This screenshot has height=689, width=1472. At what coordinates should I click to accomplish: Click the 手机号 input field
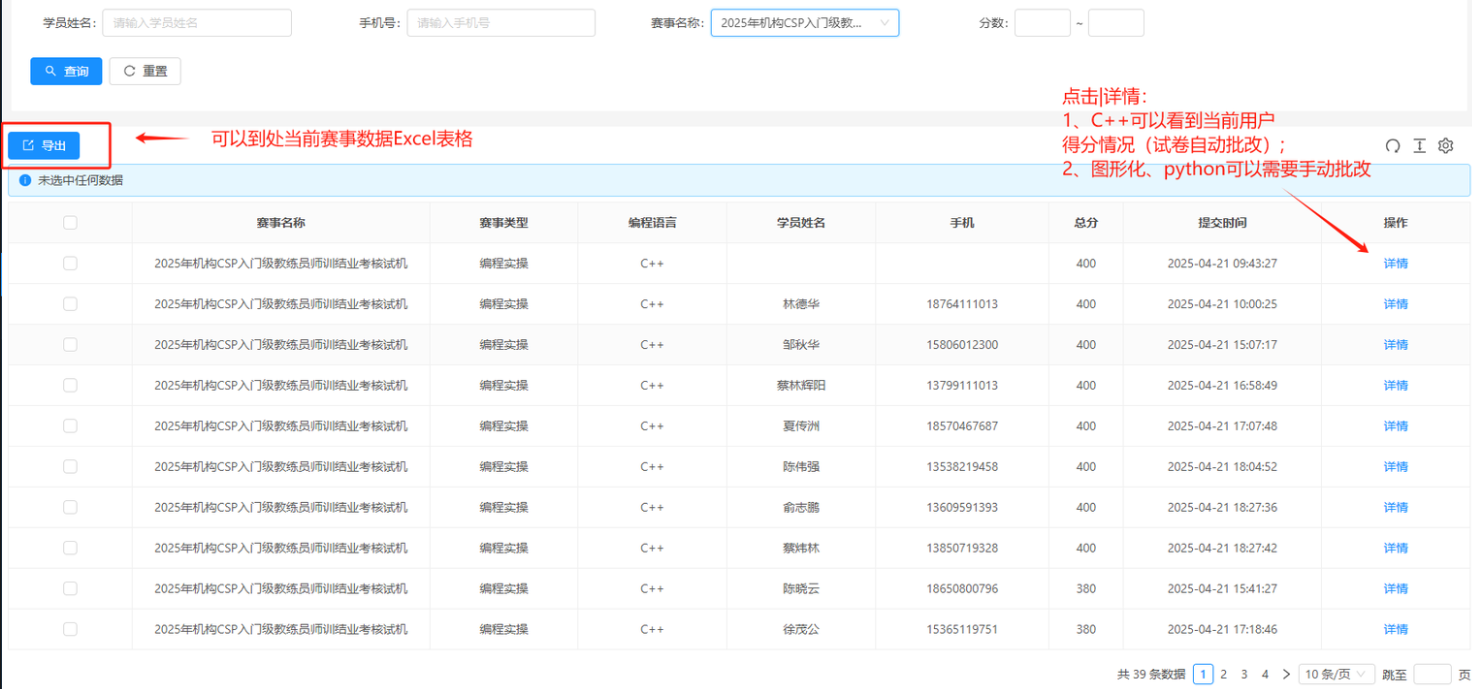500,23
